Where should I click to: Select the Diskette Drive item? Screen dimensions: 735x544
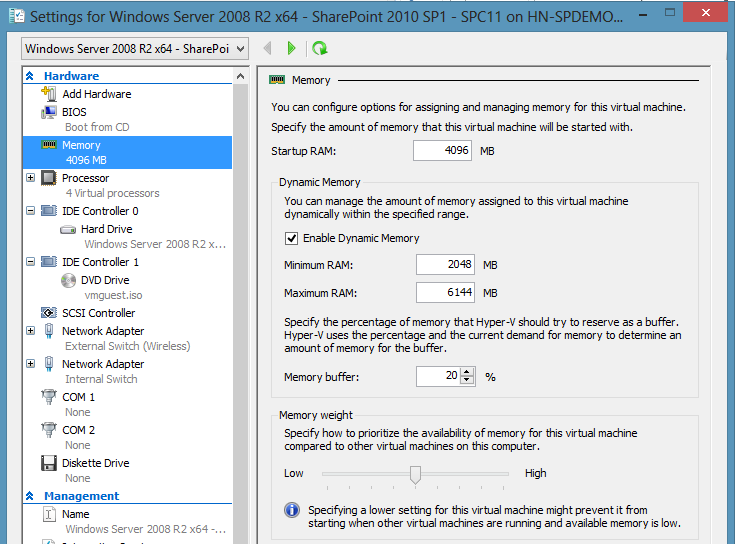tap(96, 463)
